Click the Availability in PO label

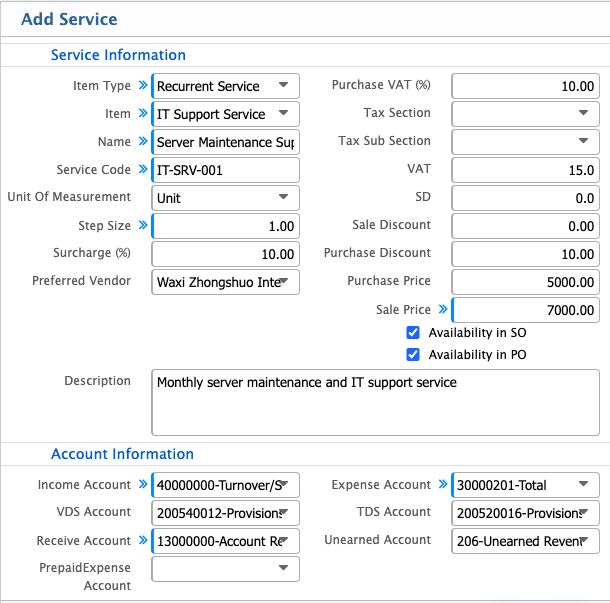tap(477, 354)
